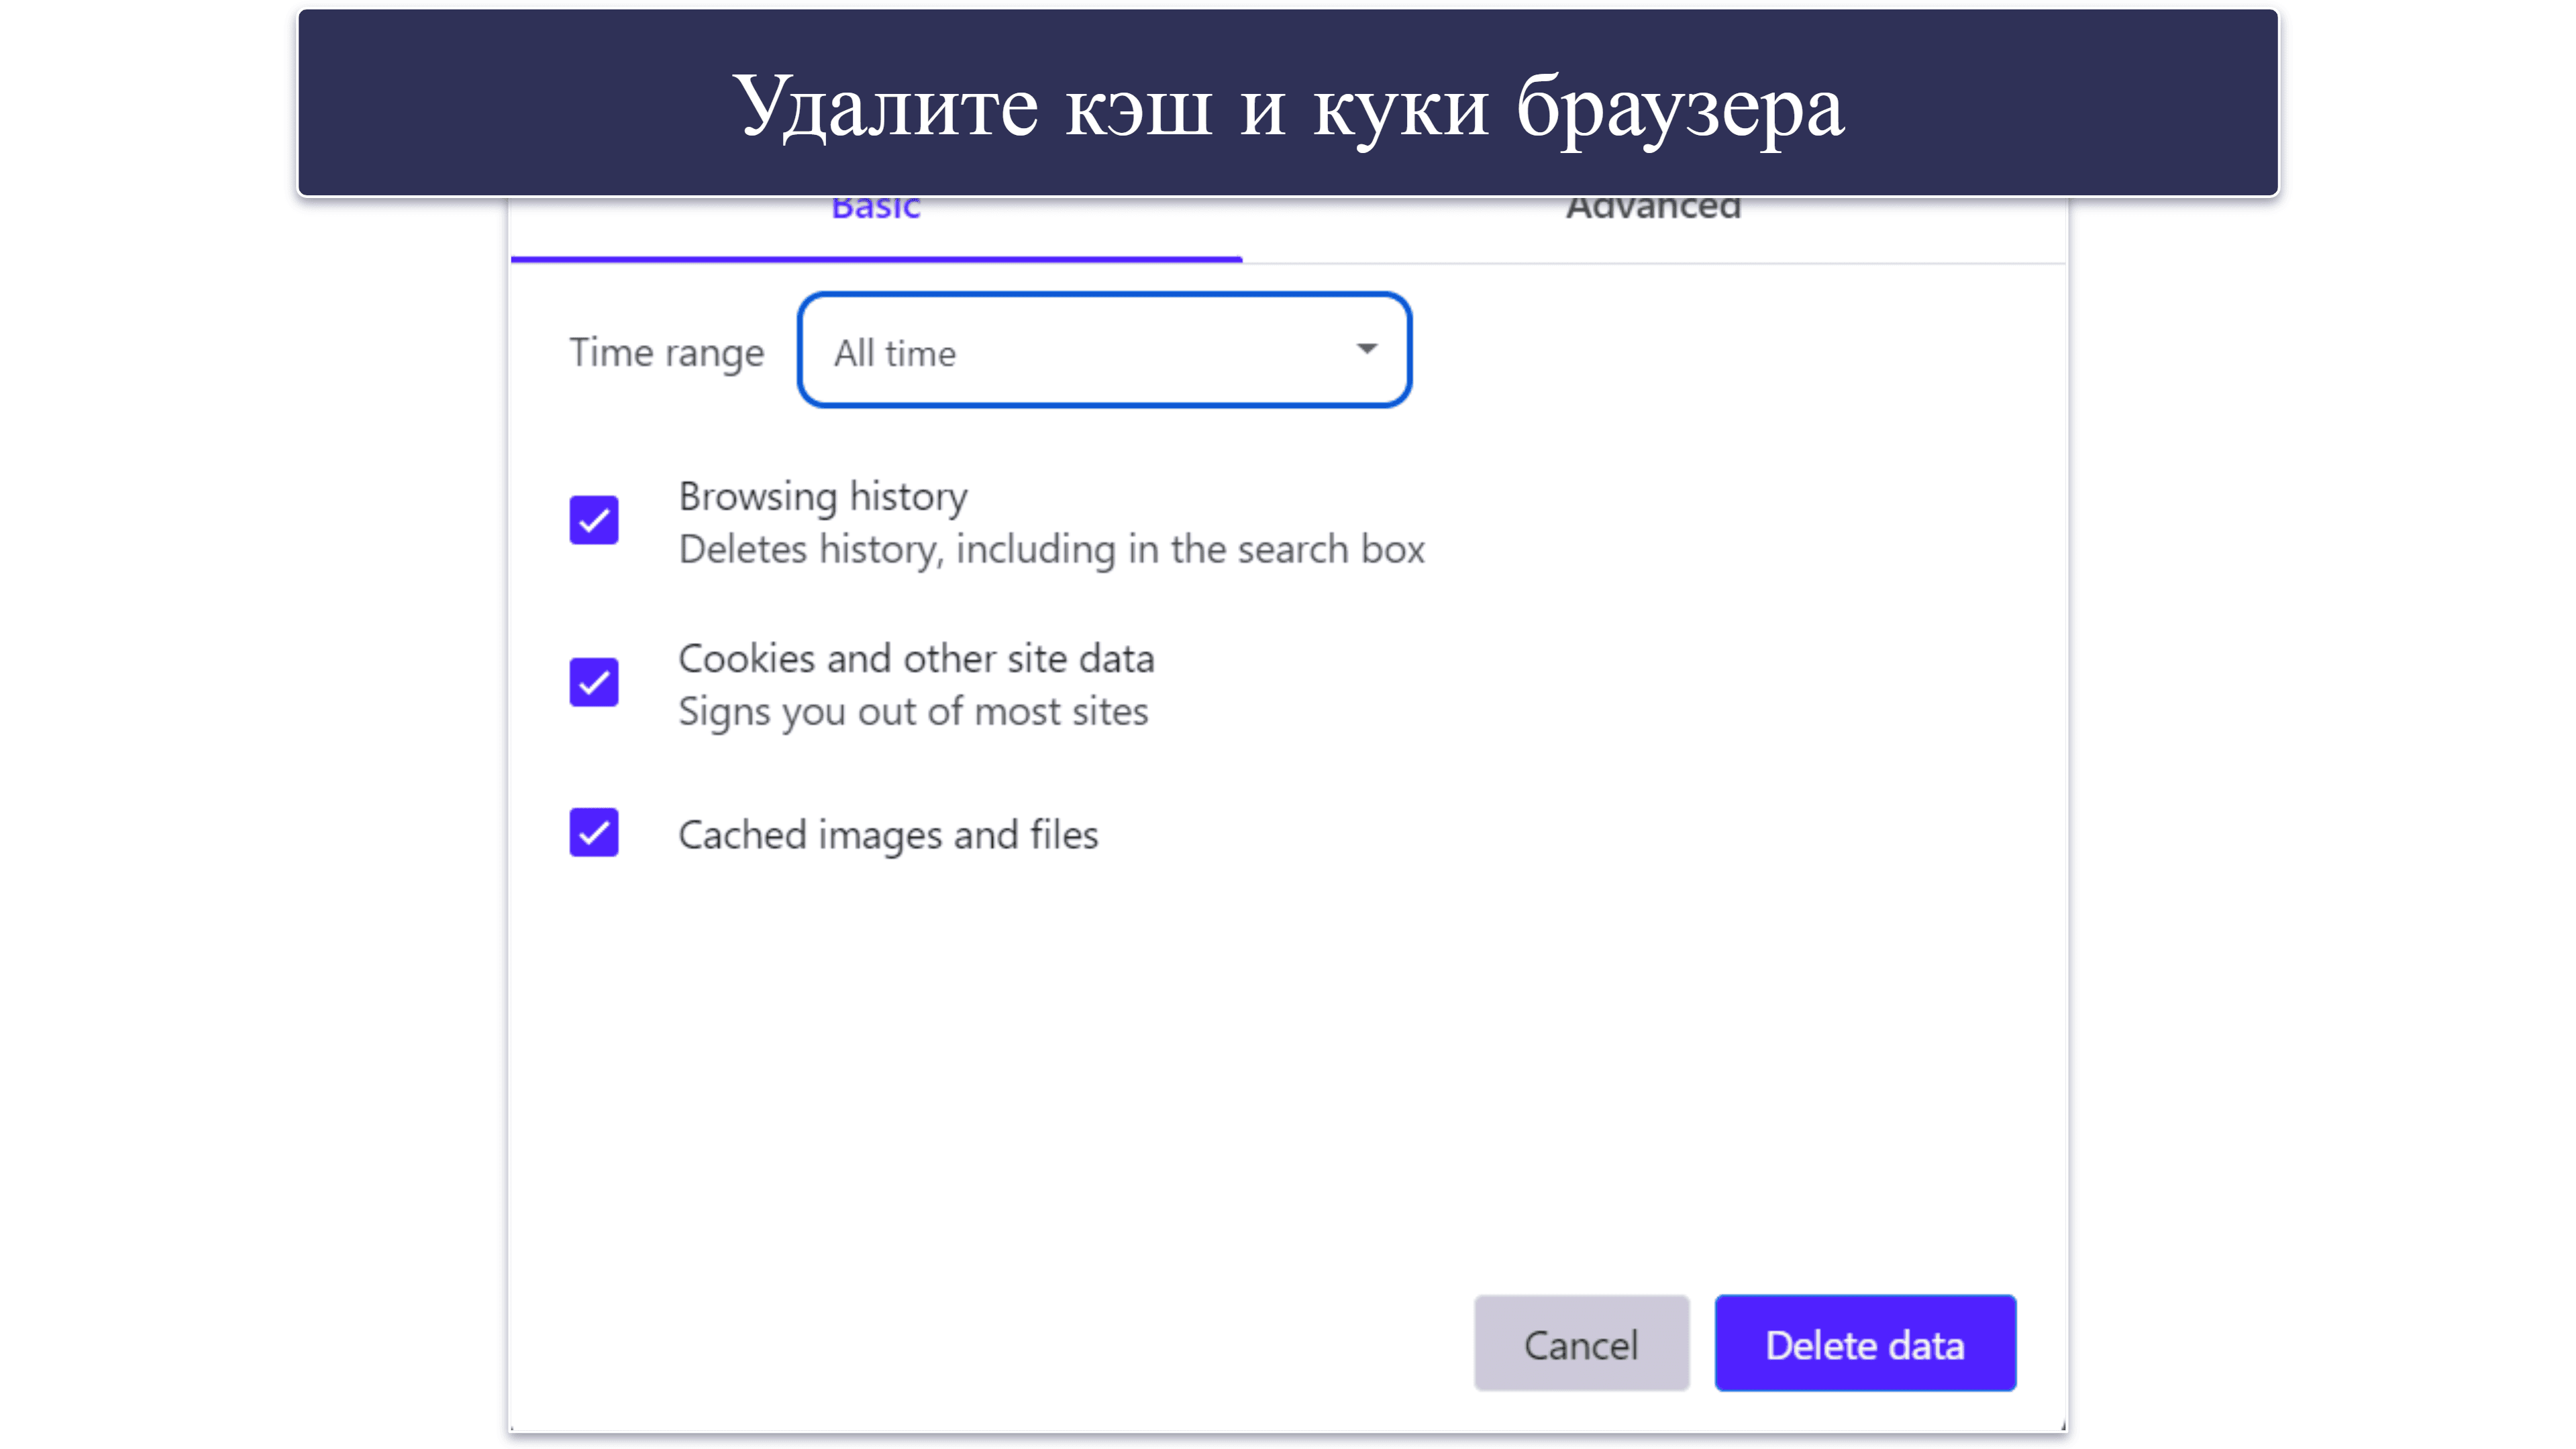Toggle the Cookies and other site data checkbox
The width and height of the screenshot is (2576, 1449).
pos(594,682)
